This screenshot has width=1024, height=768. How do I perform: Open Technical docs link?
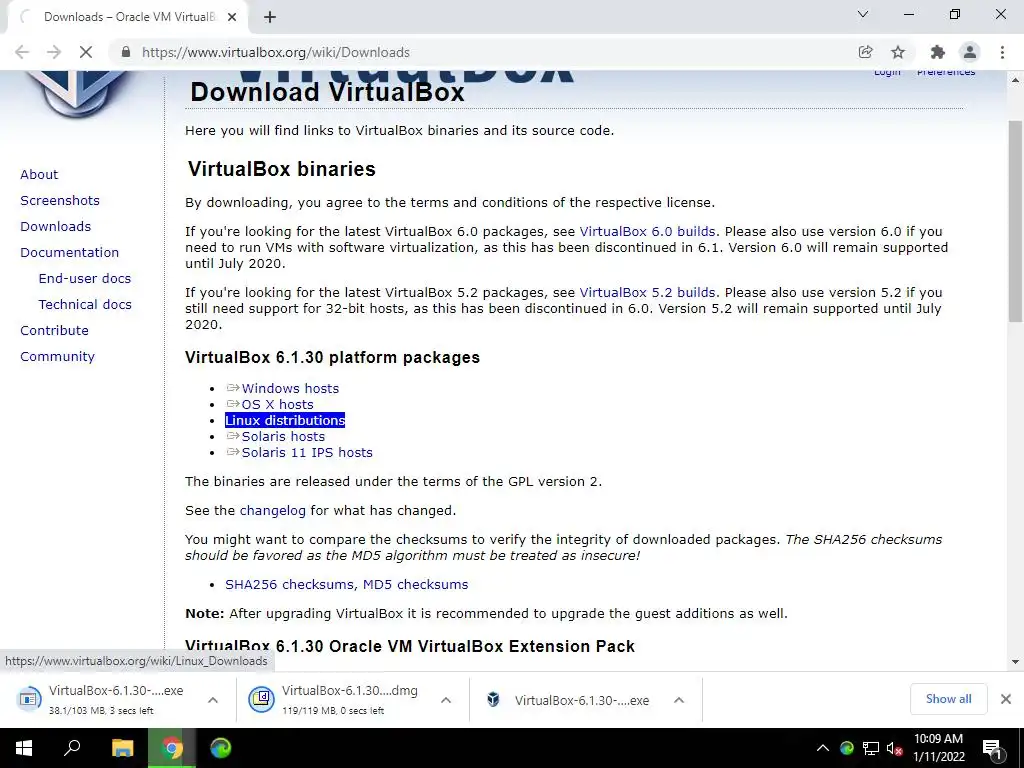click(x=85, y=305)
